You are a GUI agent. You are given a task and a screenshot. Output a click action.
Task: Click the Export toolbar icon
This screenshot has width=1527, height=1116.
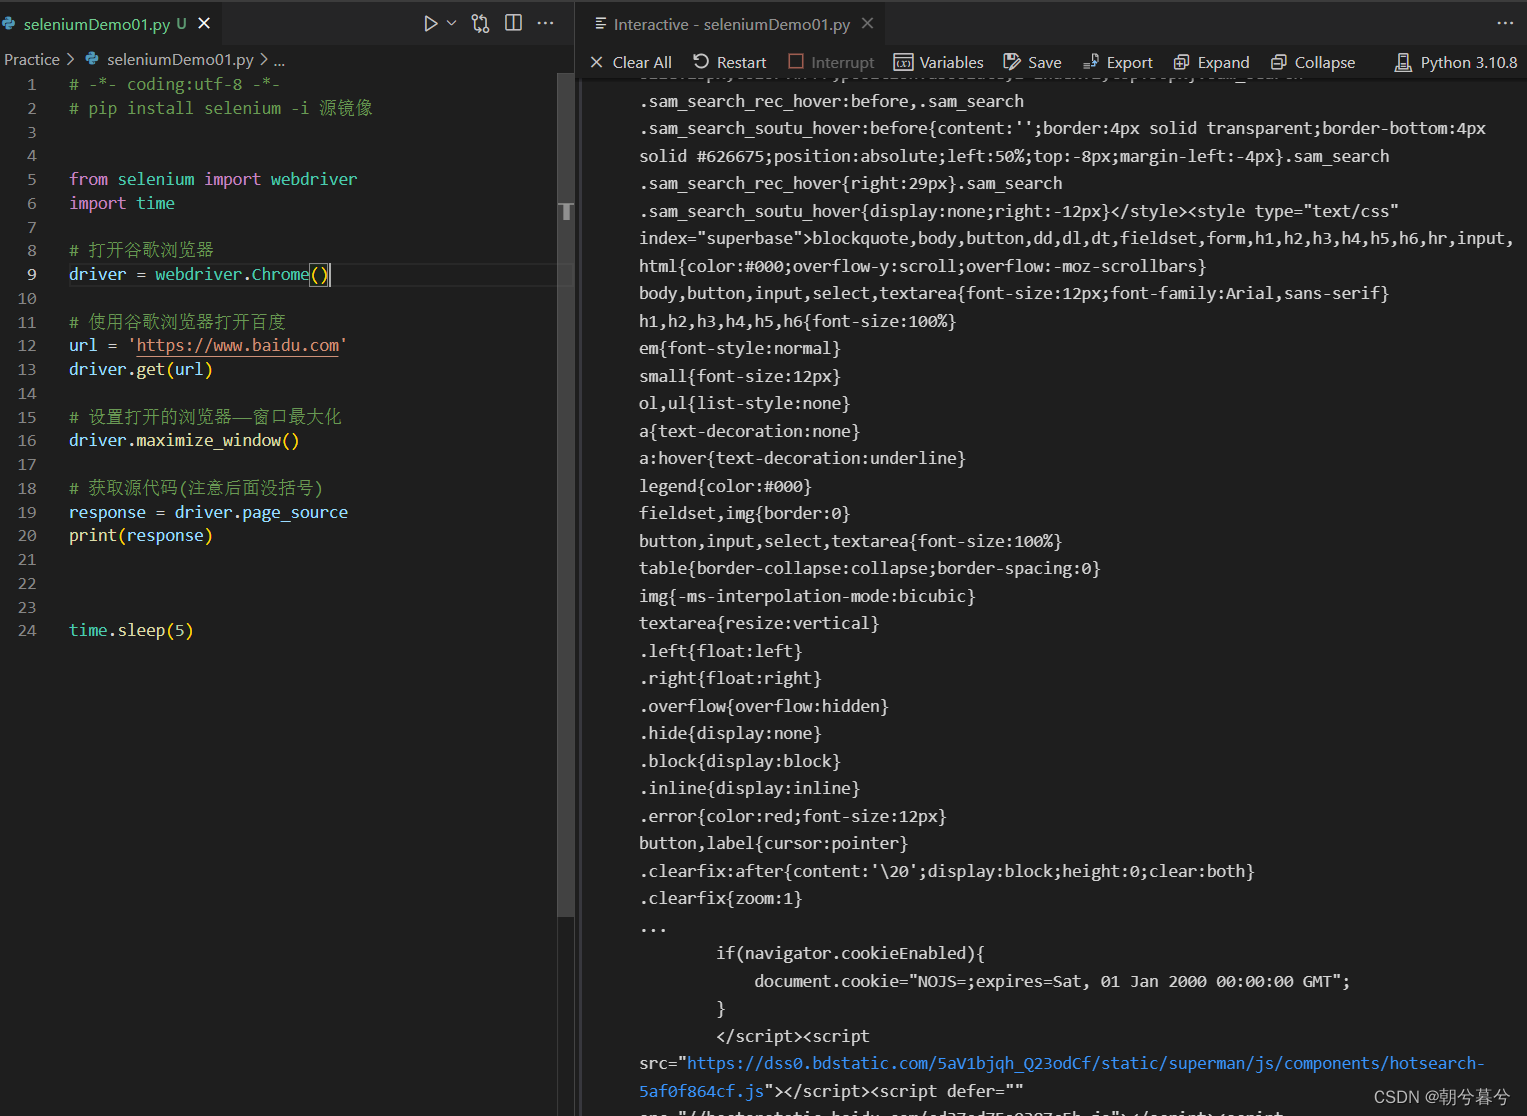coord(1091,62)
